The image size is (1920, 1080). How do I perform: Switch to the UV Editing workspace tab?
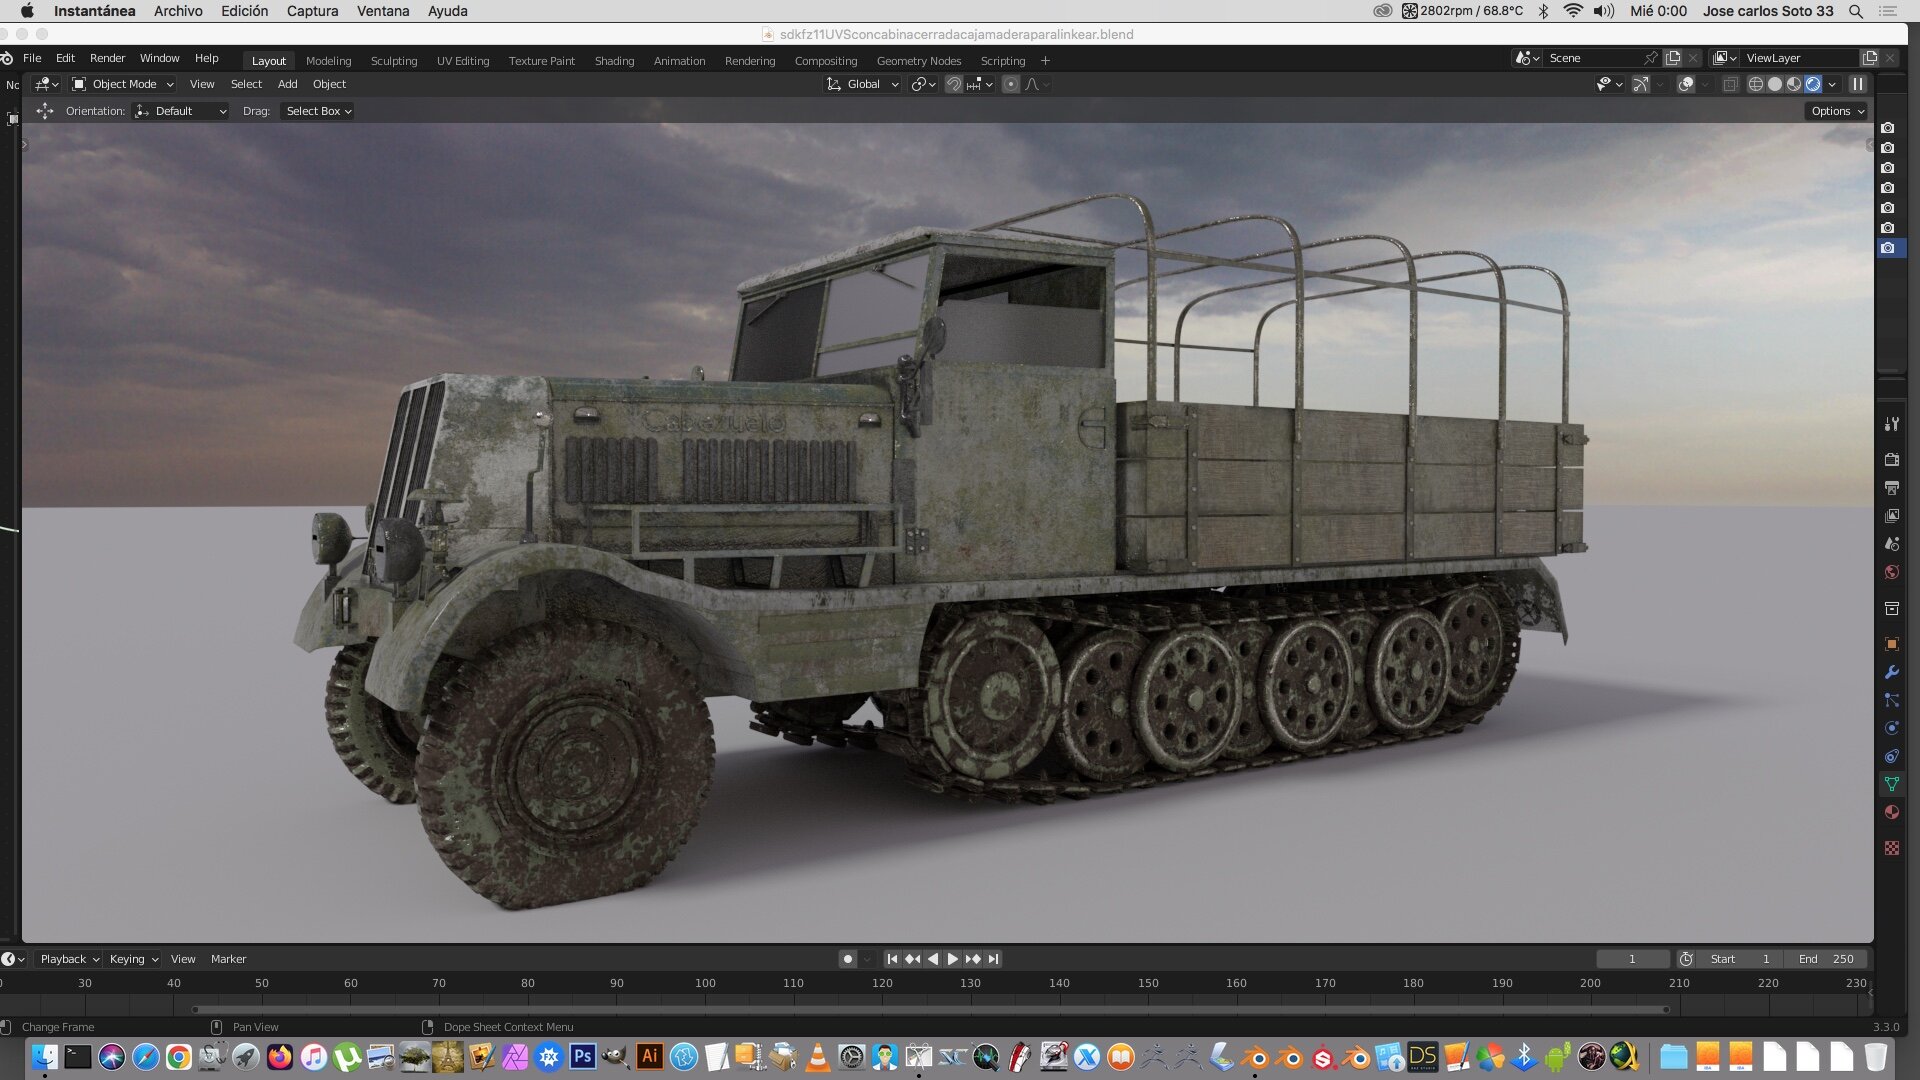[463, 61]
